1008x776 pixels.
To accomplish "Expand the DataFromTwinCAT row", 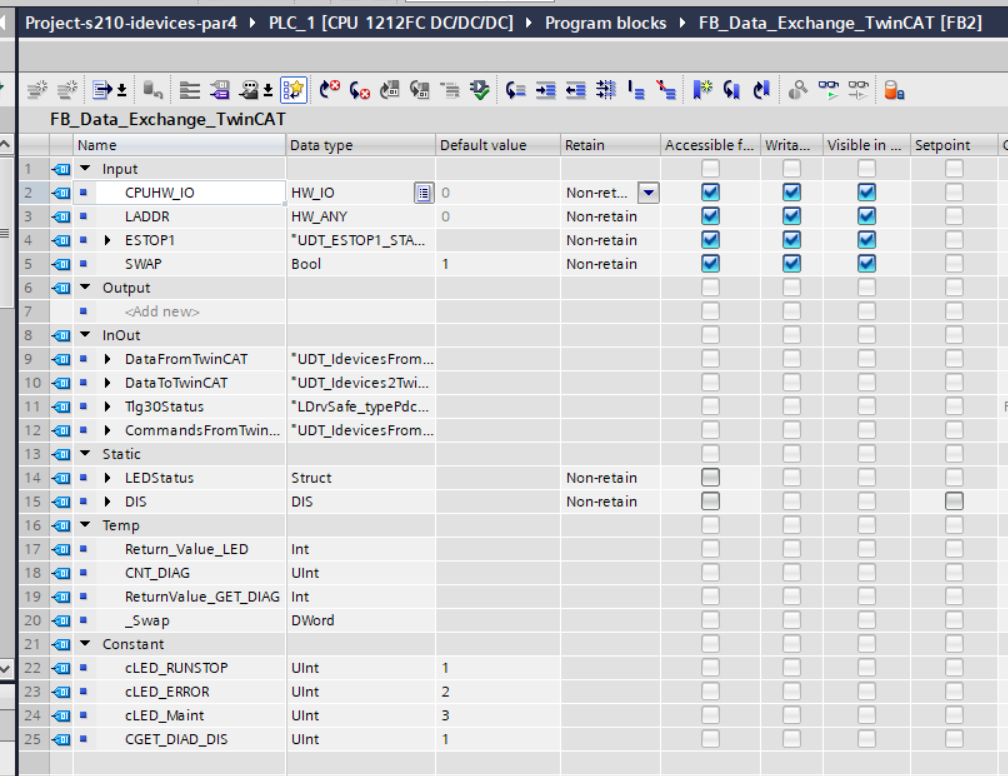I will 108,359.
